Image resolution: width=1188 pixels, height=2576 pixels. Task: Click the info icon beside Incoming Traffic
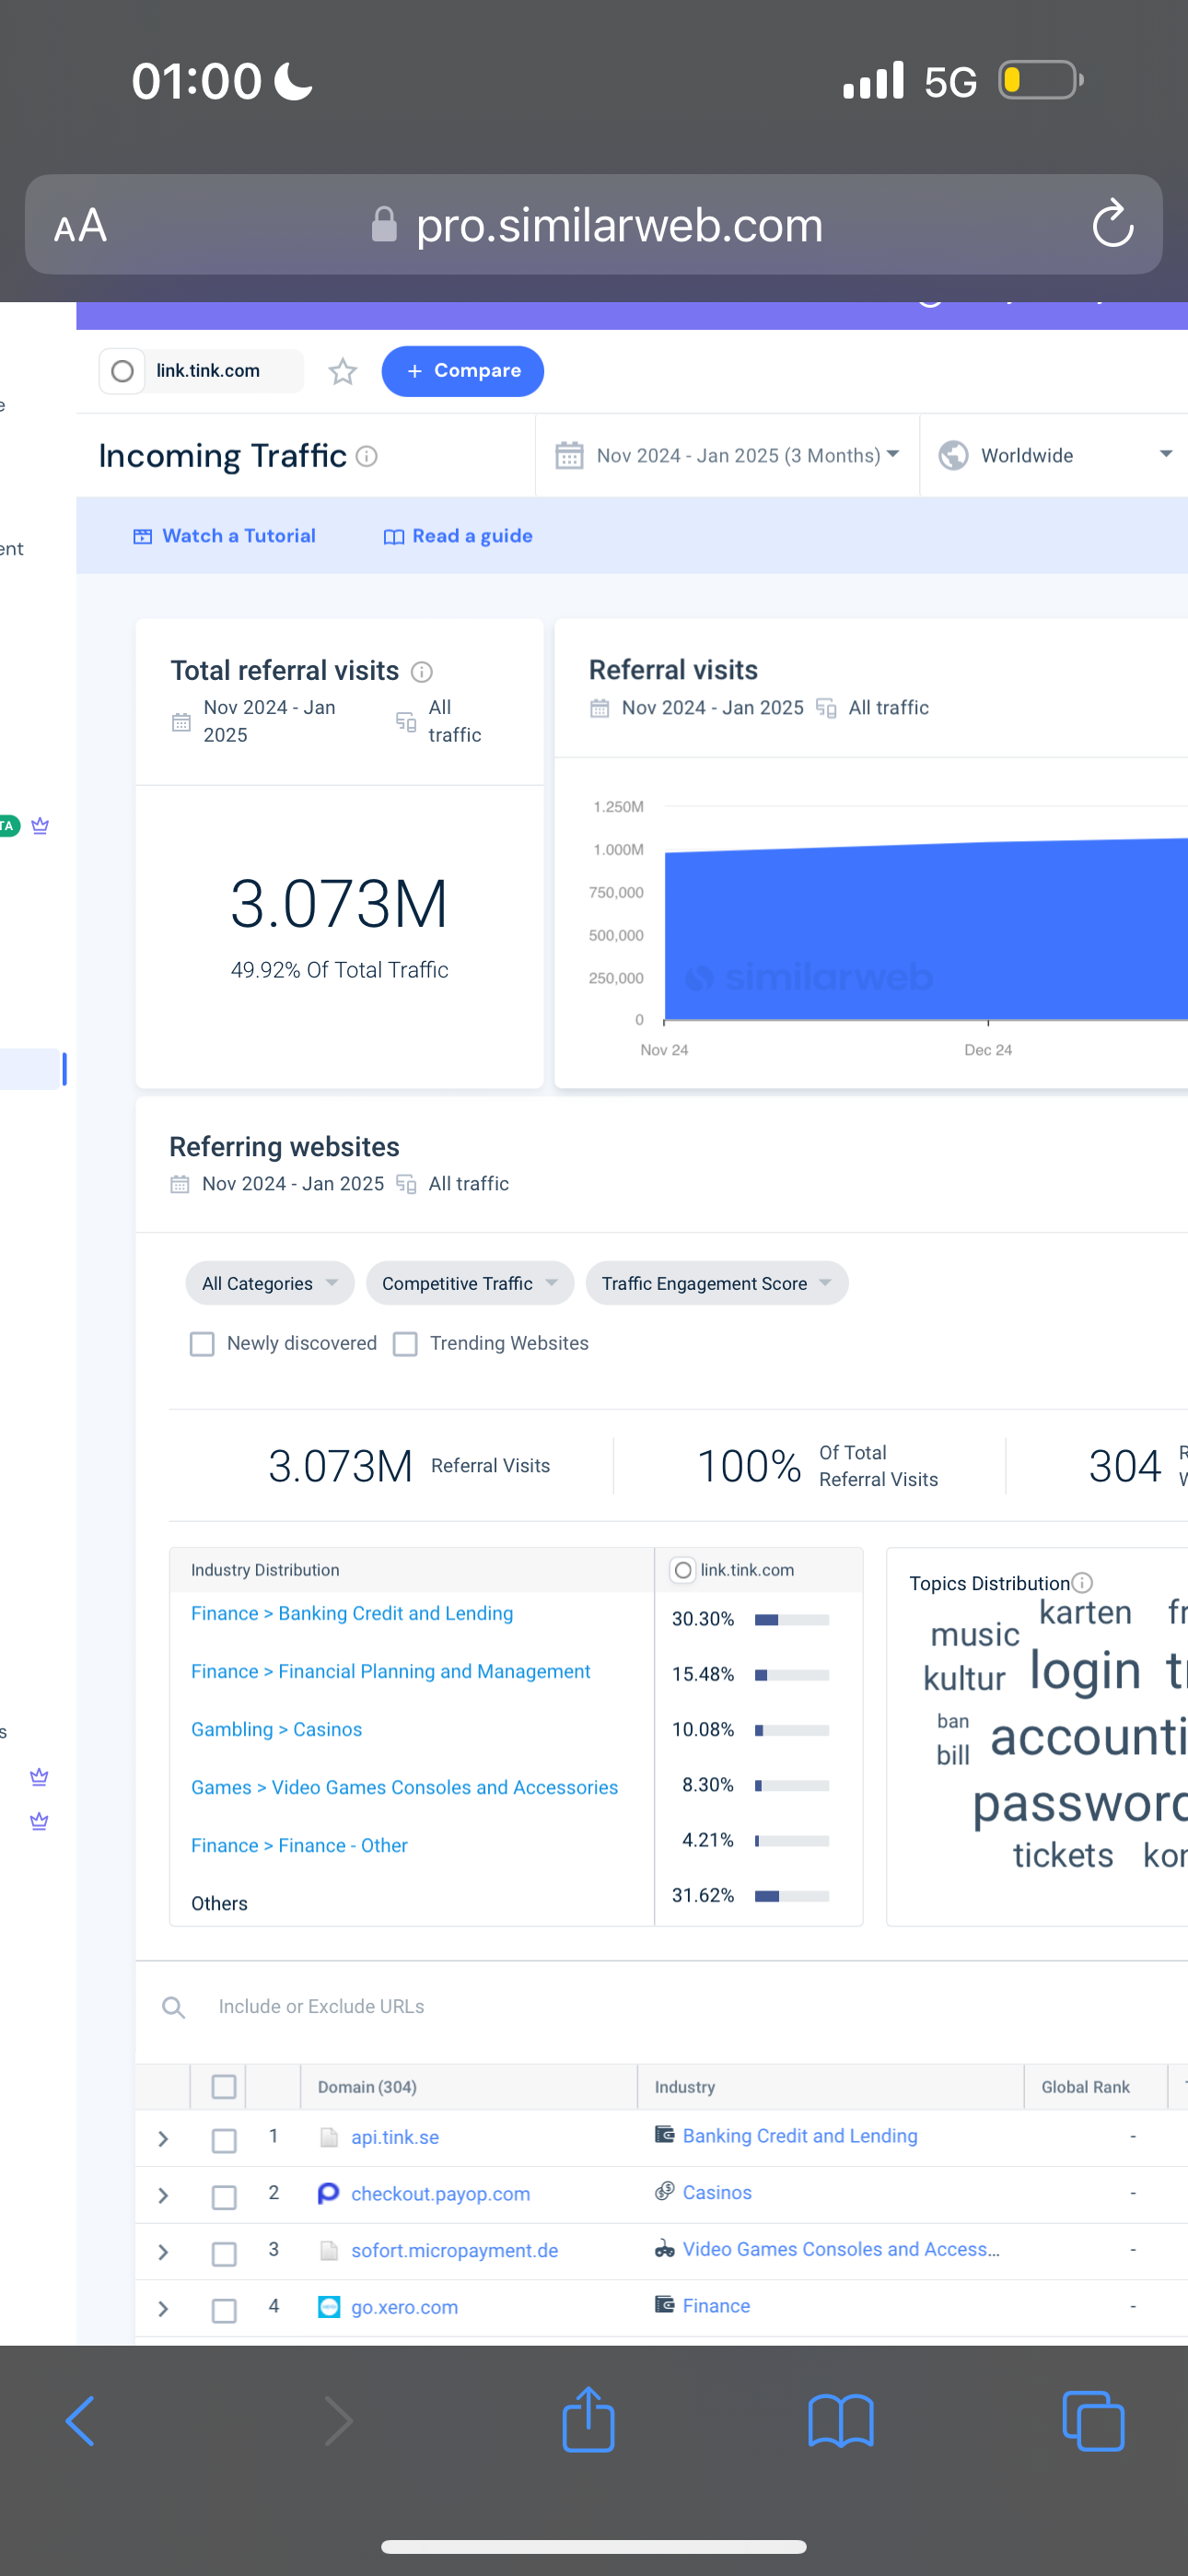tap(367, 456)
